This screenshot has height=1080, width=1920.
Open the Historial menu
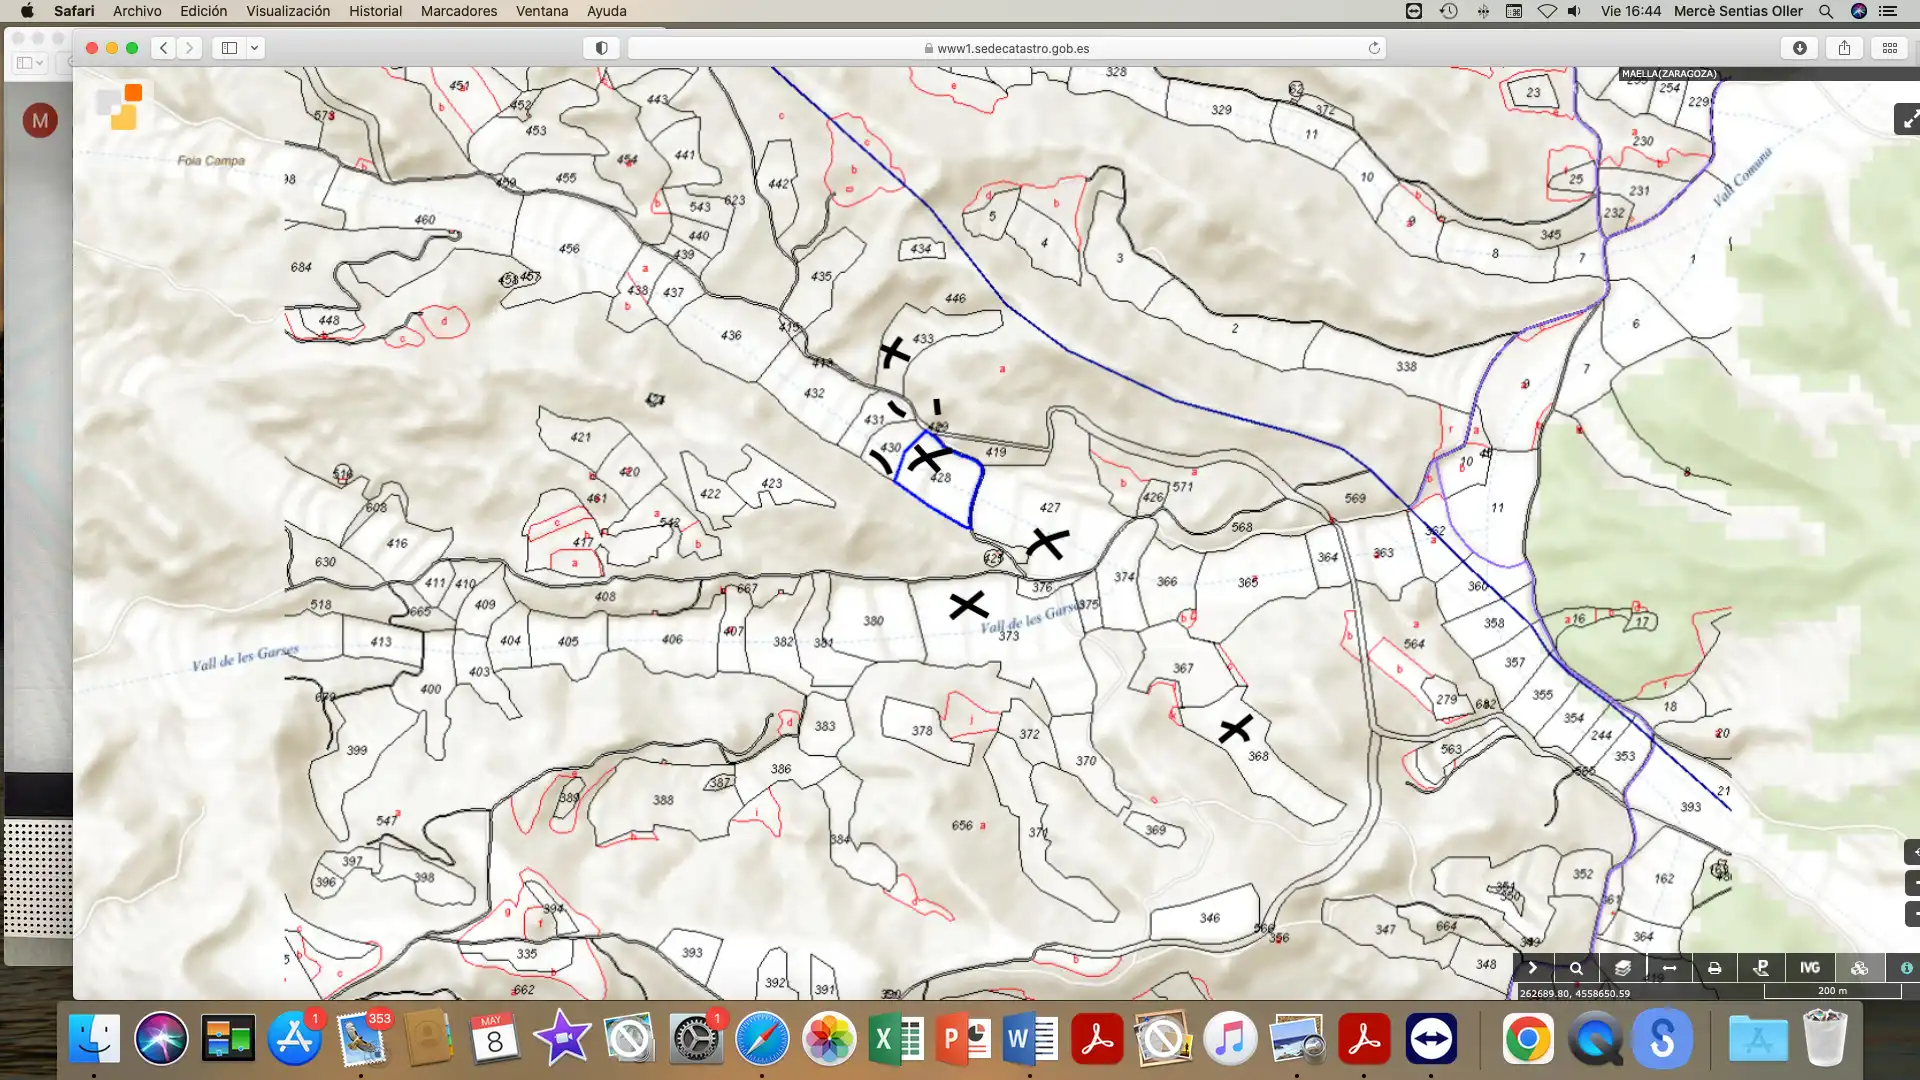coord(375,11)
